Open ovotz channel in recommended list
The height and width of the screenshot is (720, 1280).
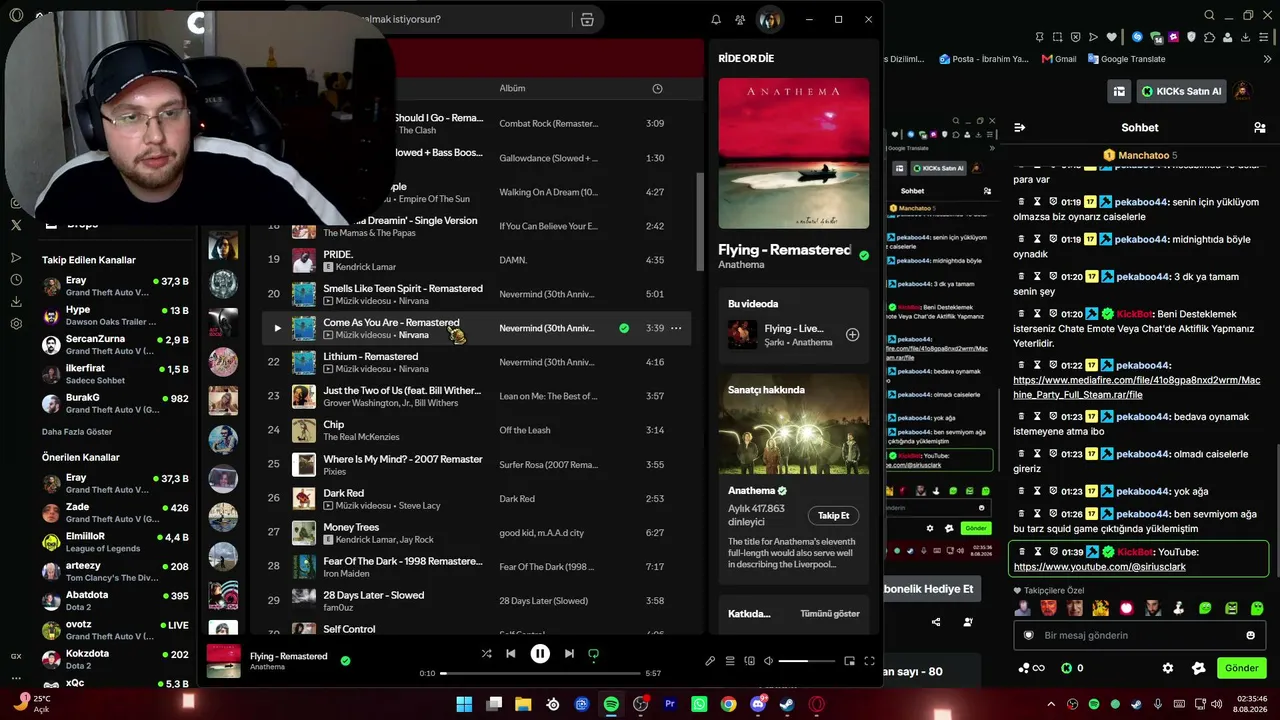click(x=115, y=630)
